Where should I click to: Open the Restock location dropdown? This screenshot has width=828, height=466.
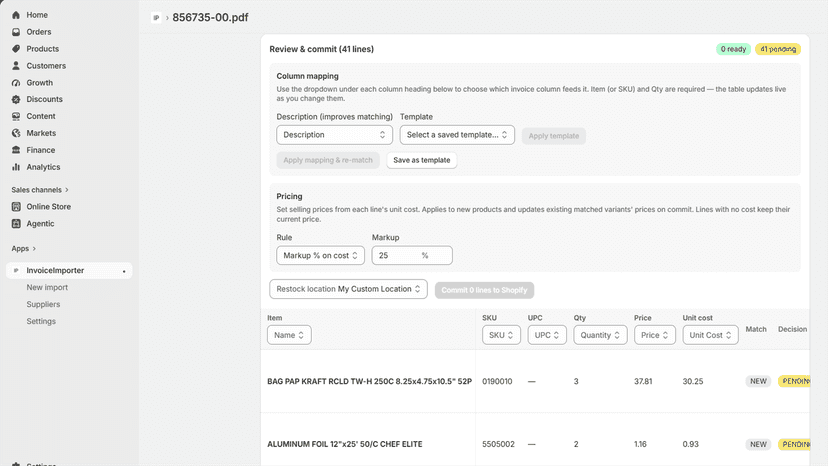[x=348, y=289]
